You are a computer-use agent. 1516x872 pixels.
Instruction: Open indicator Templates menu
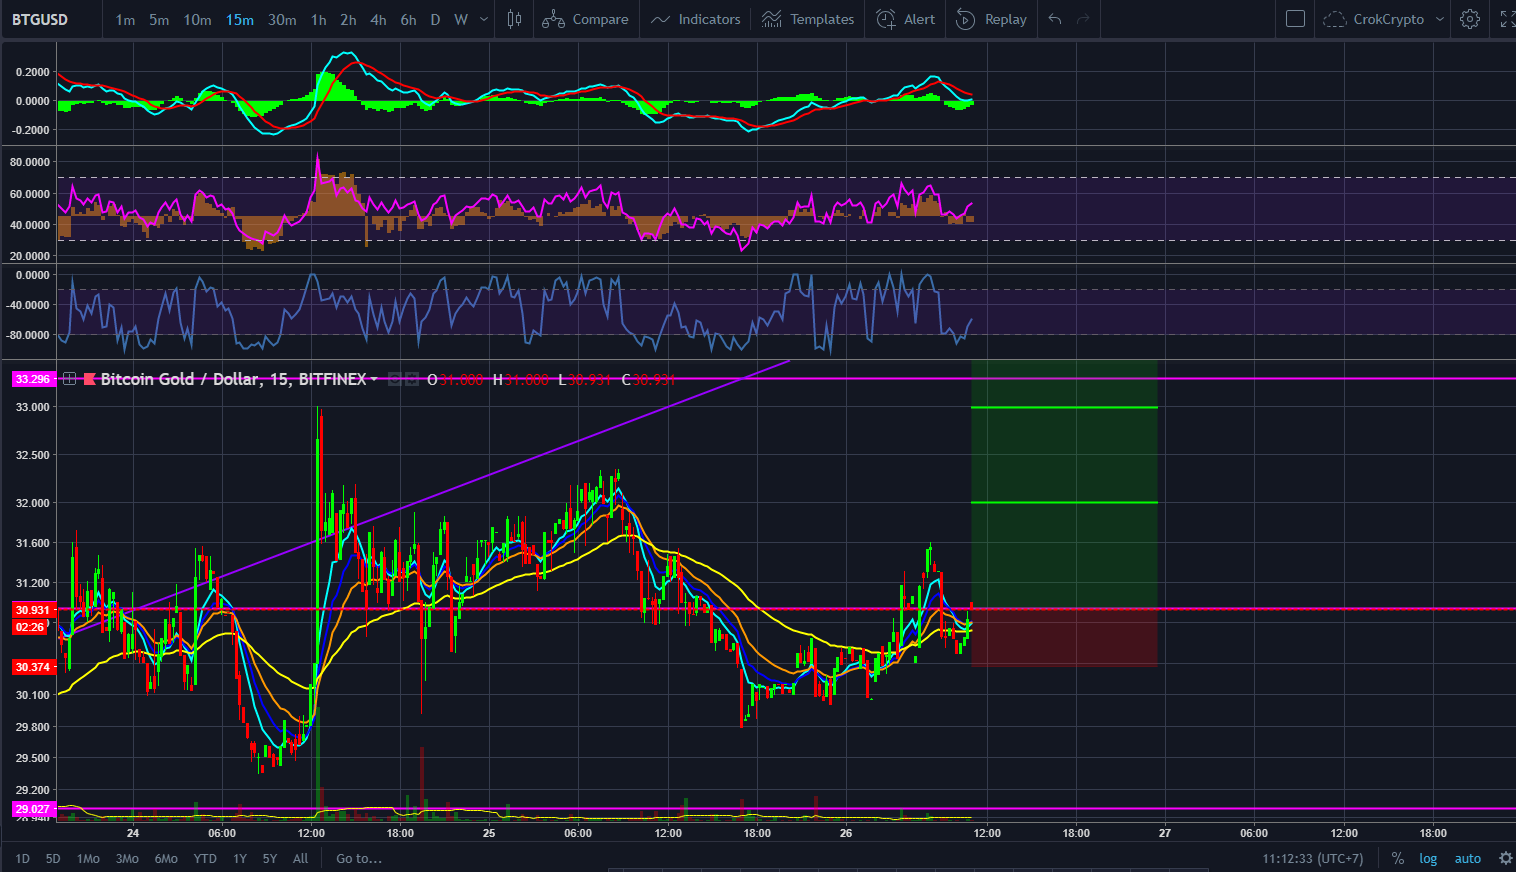tap(808, 19)
